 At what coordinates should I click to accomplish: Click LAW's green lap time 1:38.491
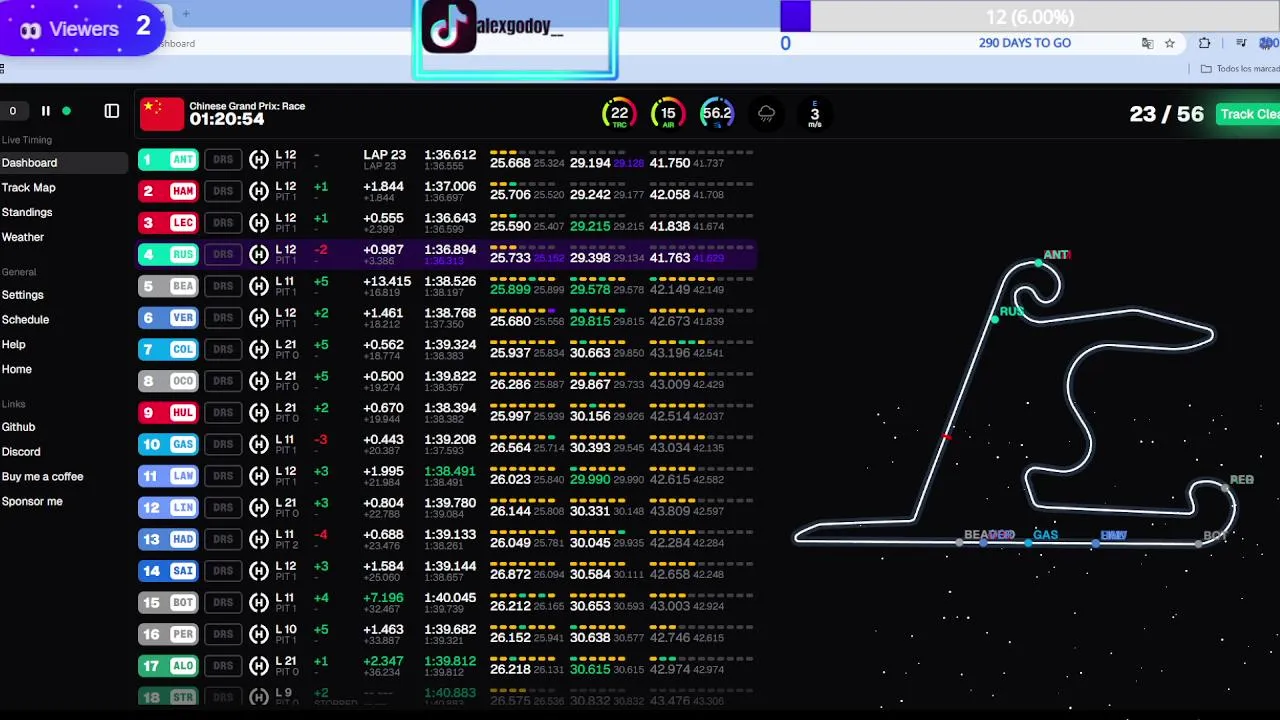coord(450,472)
